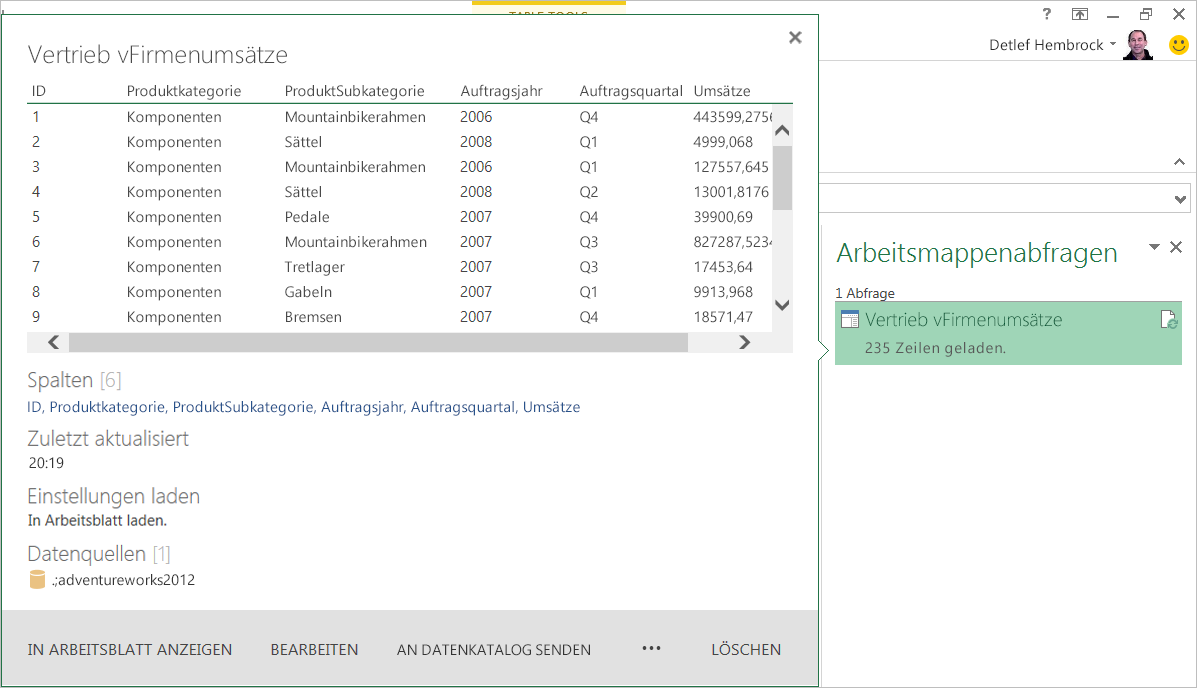This screenshot has height=688, width=1197.
Task: Open the Arbeitsmappenabfragen pane options dropdown
Action: click(x=1154, y=247)
